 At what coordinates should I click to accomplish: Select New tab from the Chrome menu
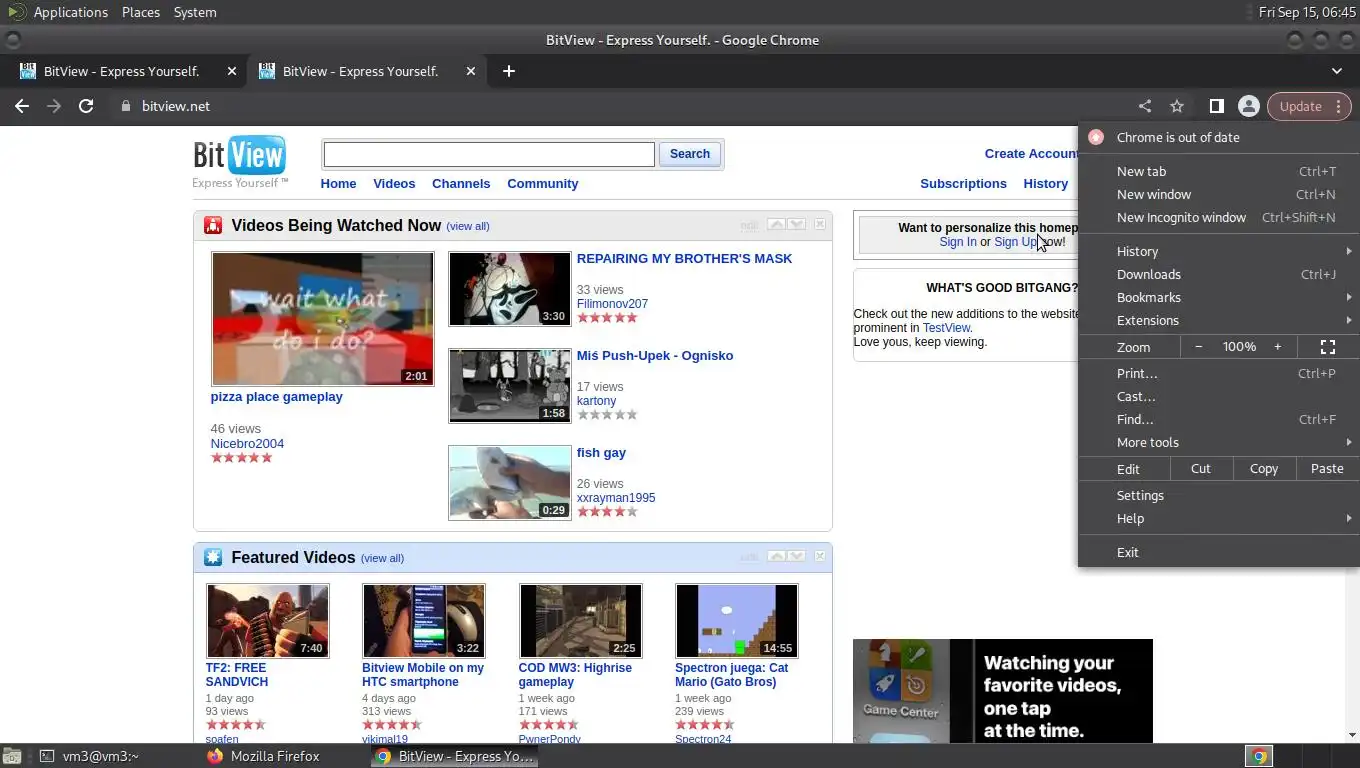[1219, 171]
